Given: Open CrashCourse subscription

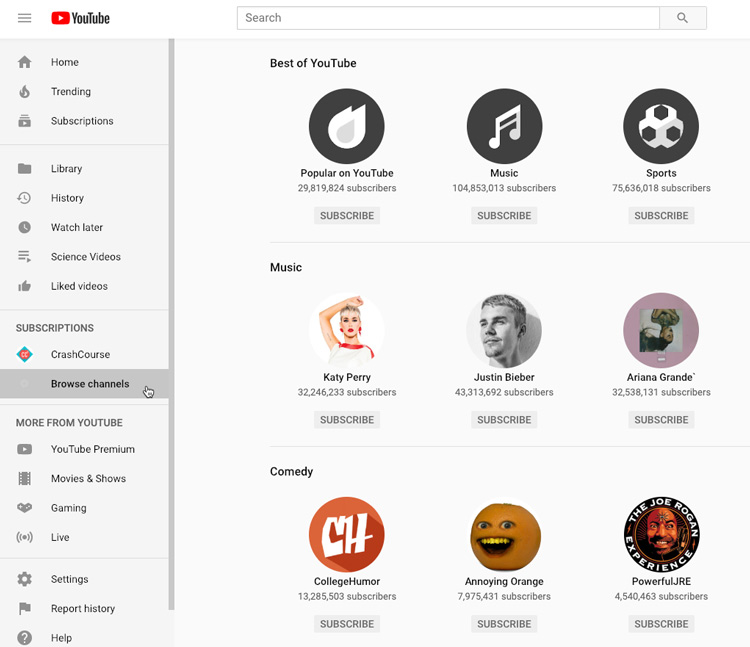Looking at the screenshot, I should [x=84, y=354].
